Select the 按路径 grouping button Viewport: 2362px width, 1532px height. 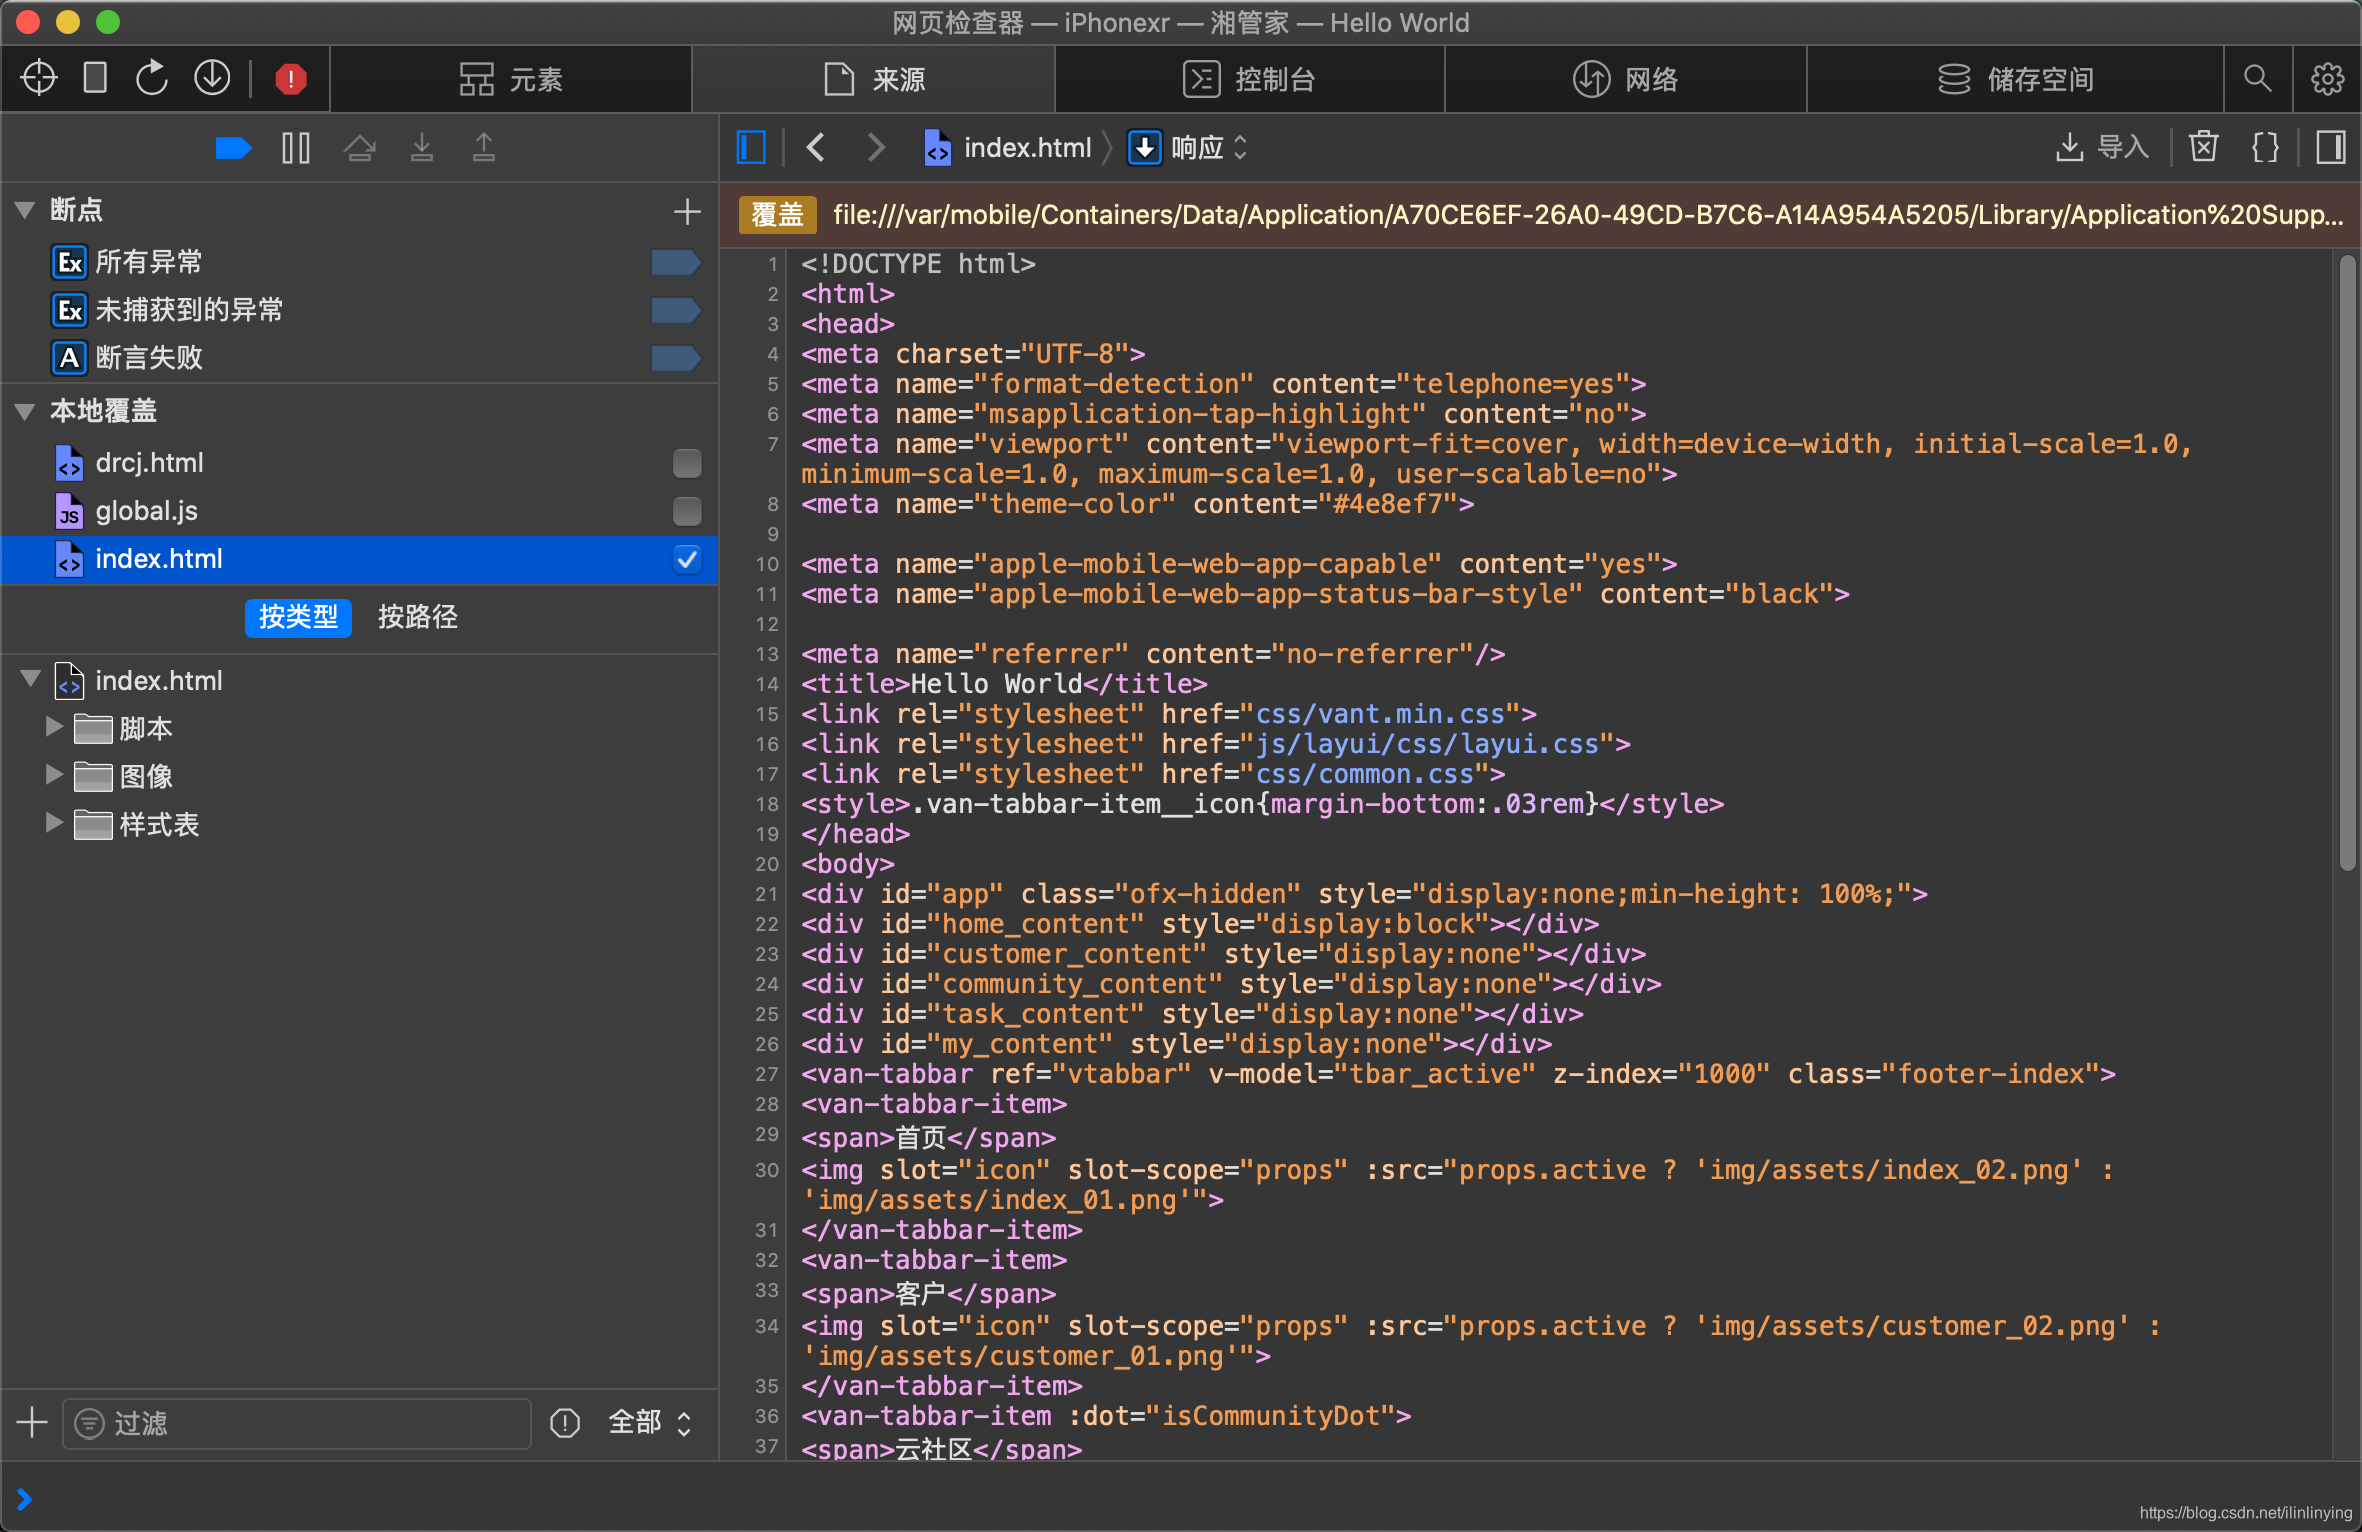click(x=417, y=617)
